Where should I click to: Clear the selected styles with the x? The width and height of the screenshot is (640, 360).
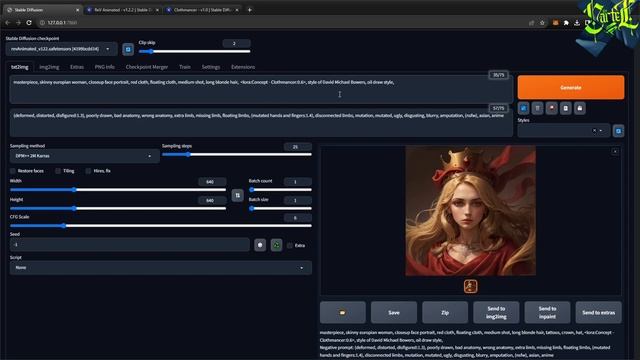[x=594, y=131]
